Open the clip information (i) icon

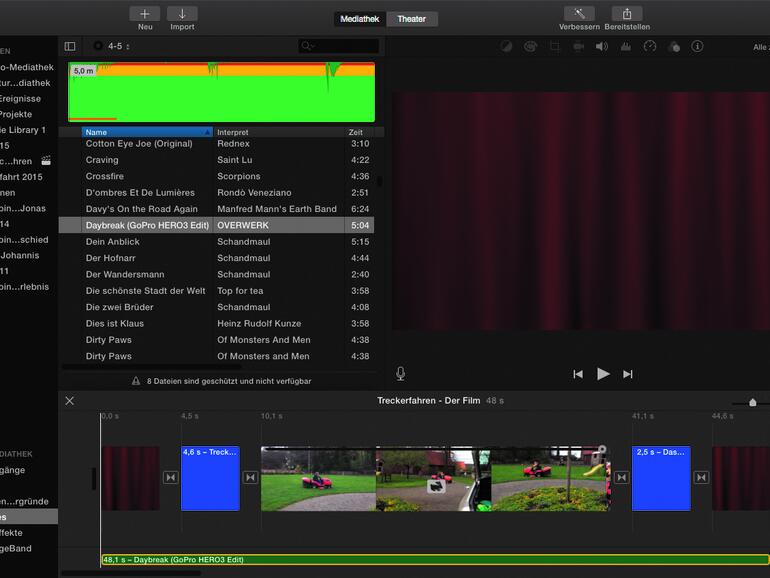(697, 47)
